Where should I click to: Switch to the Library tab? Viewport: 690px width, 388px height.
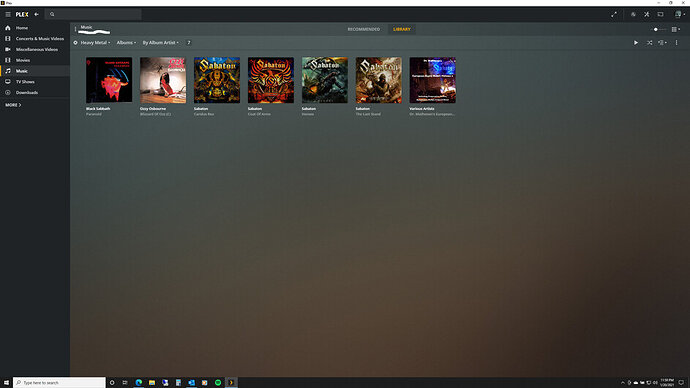click(x=402, y=29)
